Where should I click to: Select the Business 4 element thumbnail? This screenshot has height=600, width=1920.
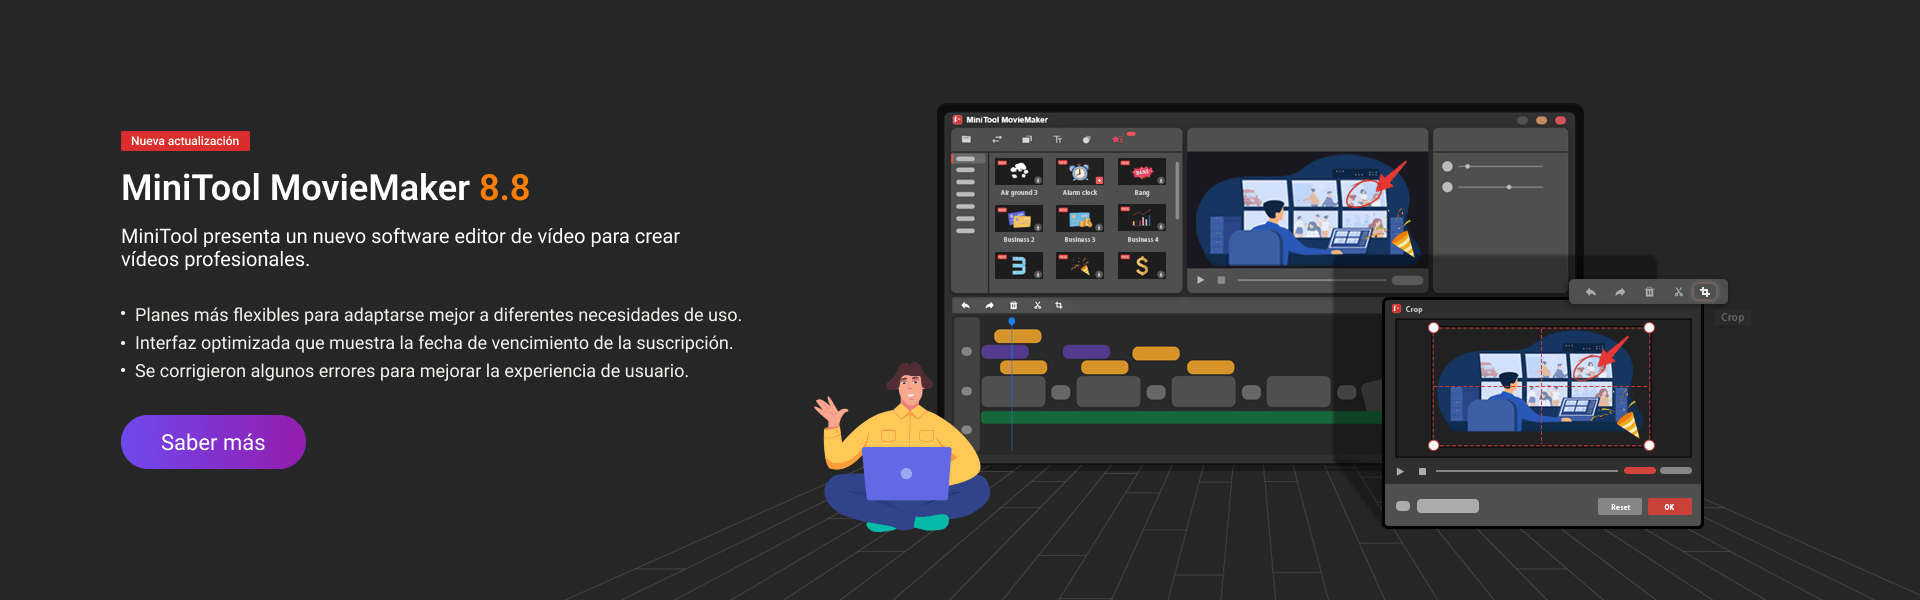click(1142, 219)
